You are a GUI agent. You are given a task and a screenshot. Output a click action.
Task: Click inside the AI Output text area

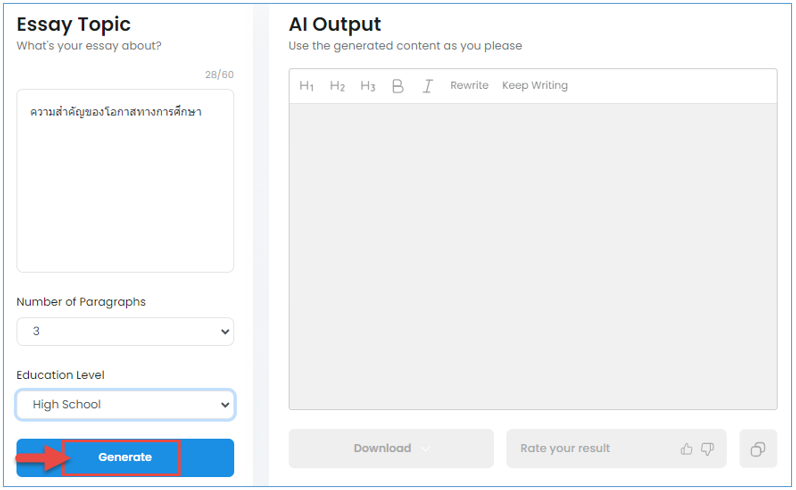point(533,256)
